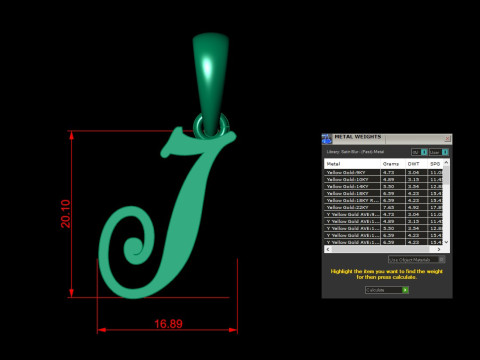Click the vertical scrollbar thumb in metal list
This screenshot has height=360, width=480.
click(447, 175)
